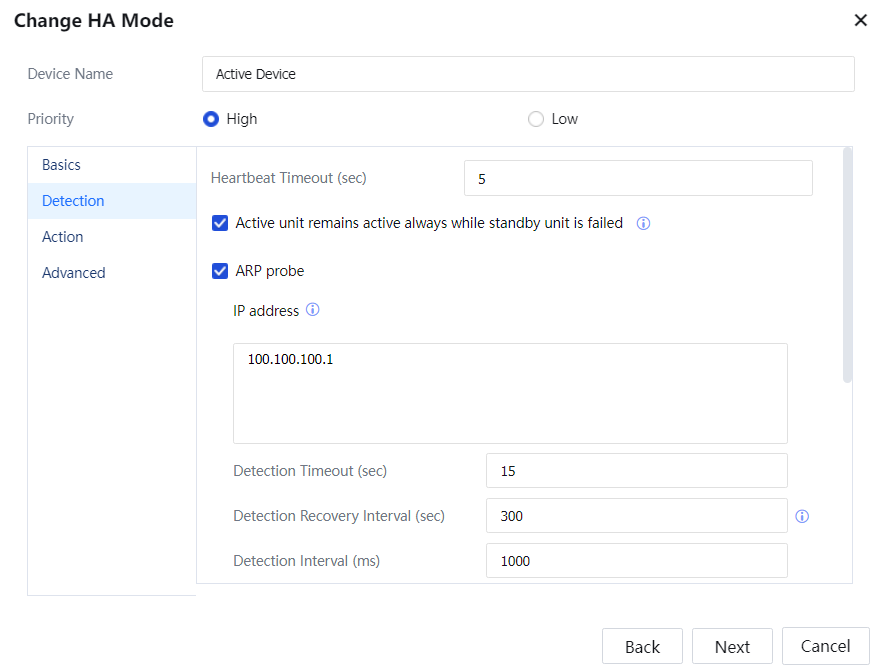The image size is (878, 672).
Task: Go to the Action tab
Action: pos(63,237)
